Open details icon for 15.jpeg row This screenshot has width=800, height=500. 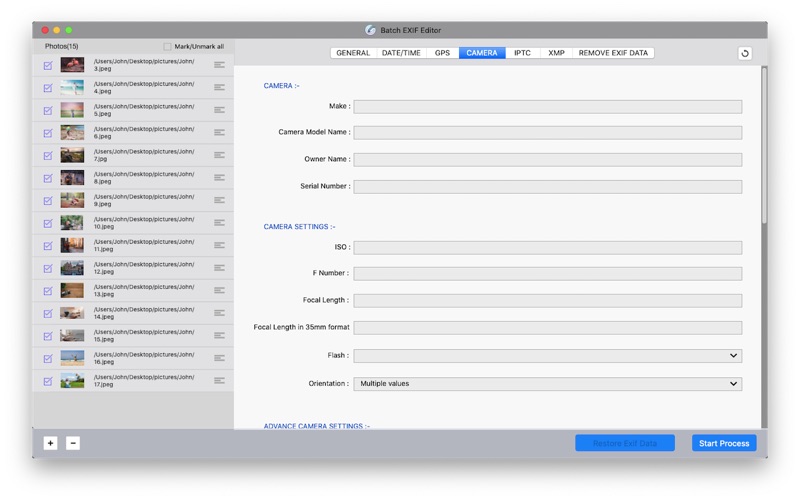(219, 335)
